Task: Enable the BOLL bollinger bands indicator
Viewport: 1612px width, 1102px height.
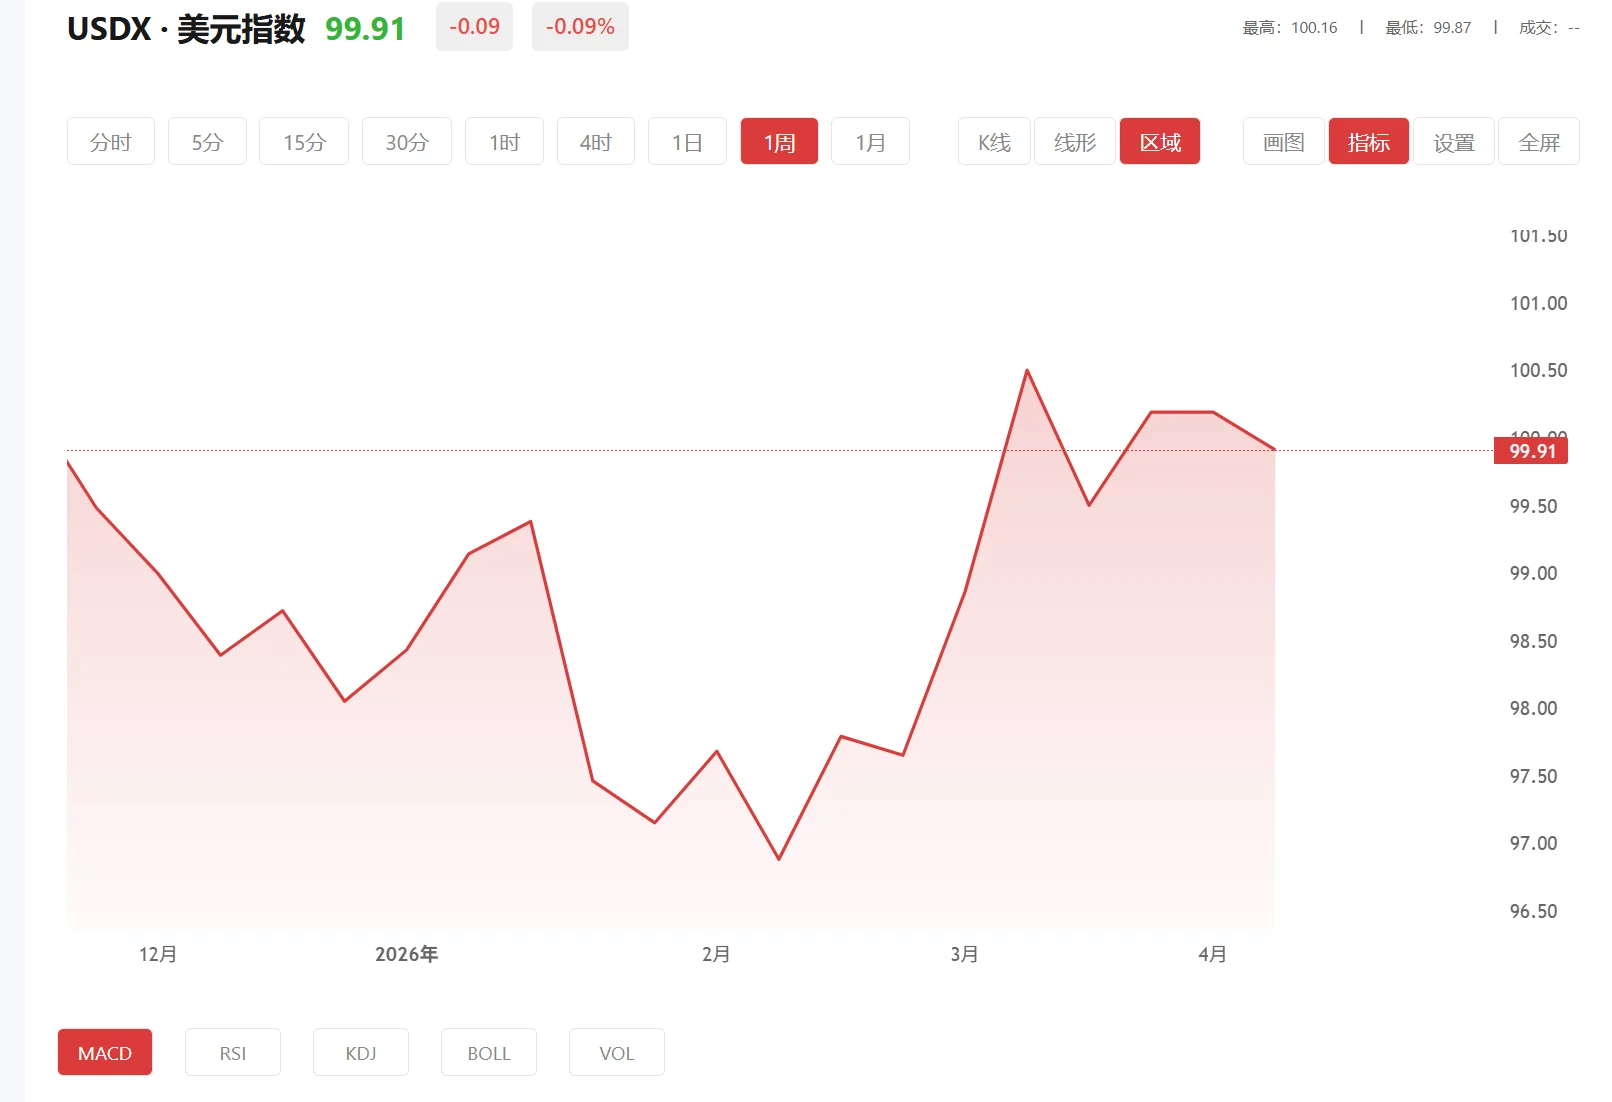Action: coord(488,1052)
